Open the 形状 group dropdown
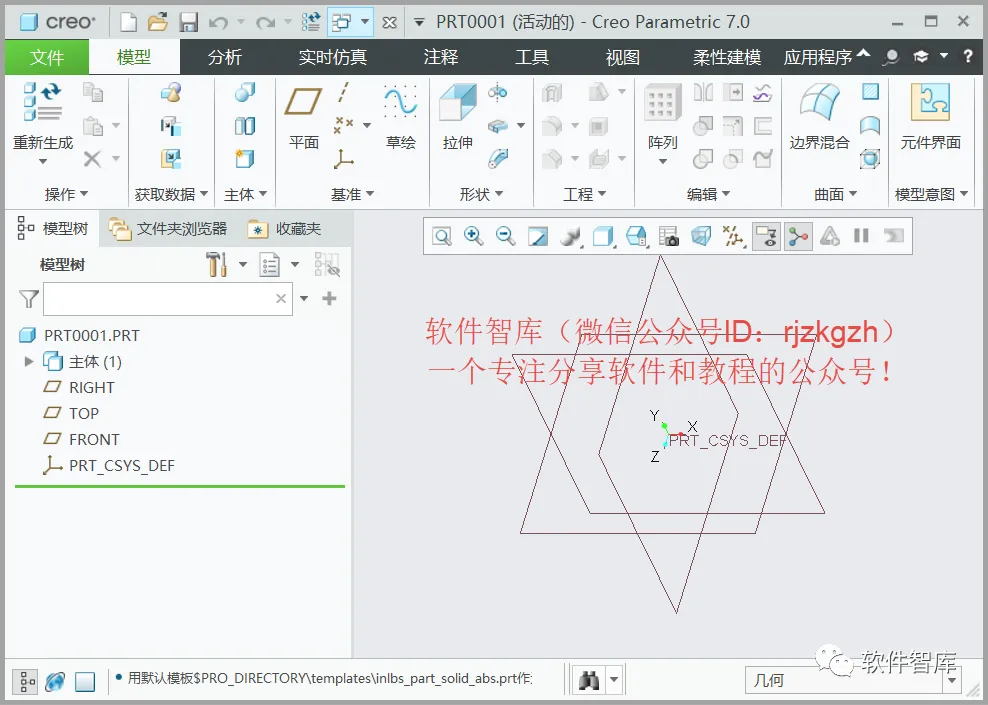 [481, 194]
